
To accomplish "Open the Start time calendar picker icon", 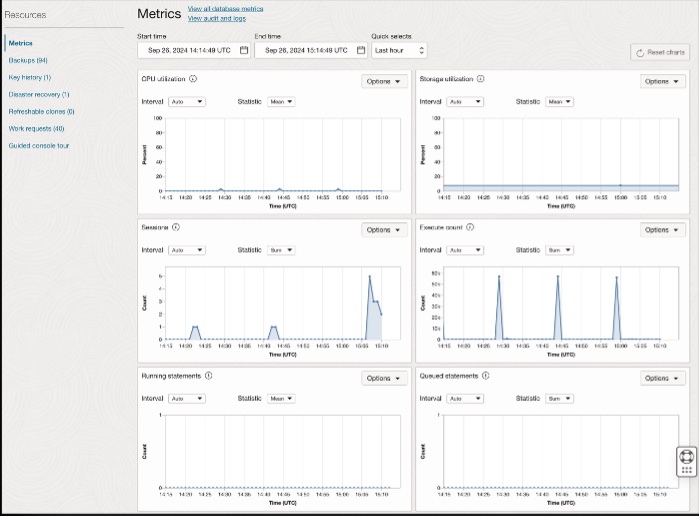I will [x=244, y=50].
